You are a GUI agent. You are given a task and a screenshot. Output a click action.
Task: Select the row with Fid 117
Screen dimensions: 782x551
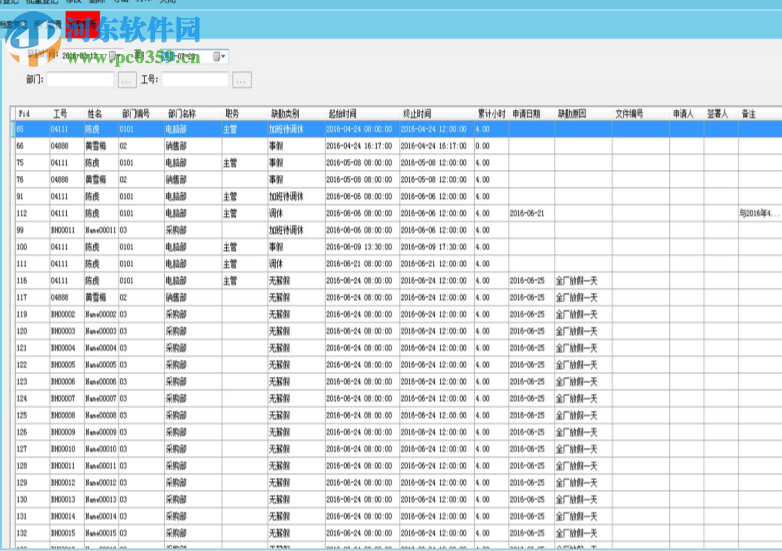pyautogui.click(x=398, y=297)
